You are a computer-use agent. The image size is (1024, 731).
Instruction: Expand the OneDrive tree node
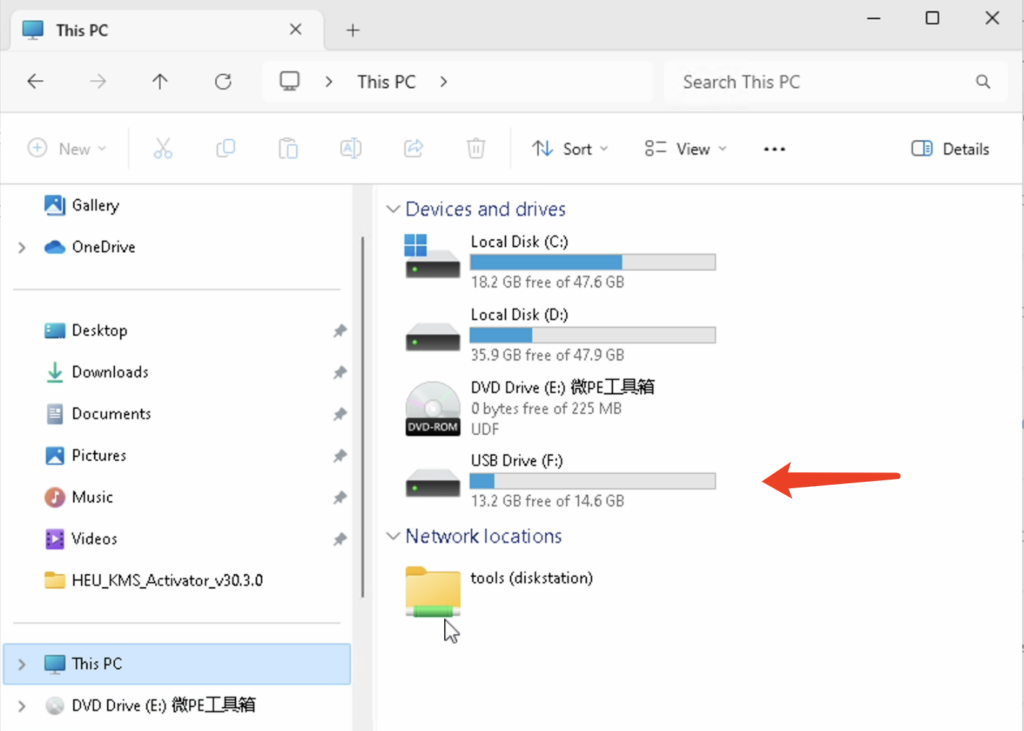[x=22, y=247]
